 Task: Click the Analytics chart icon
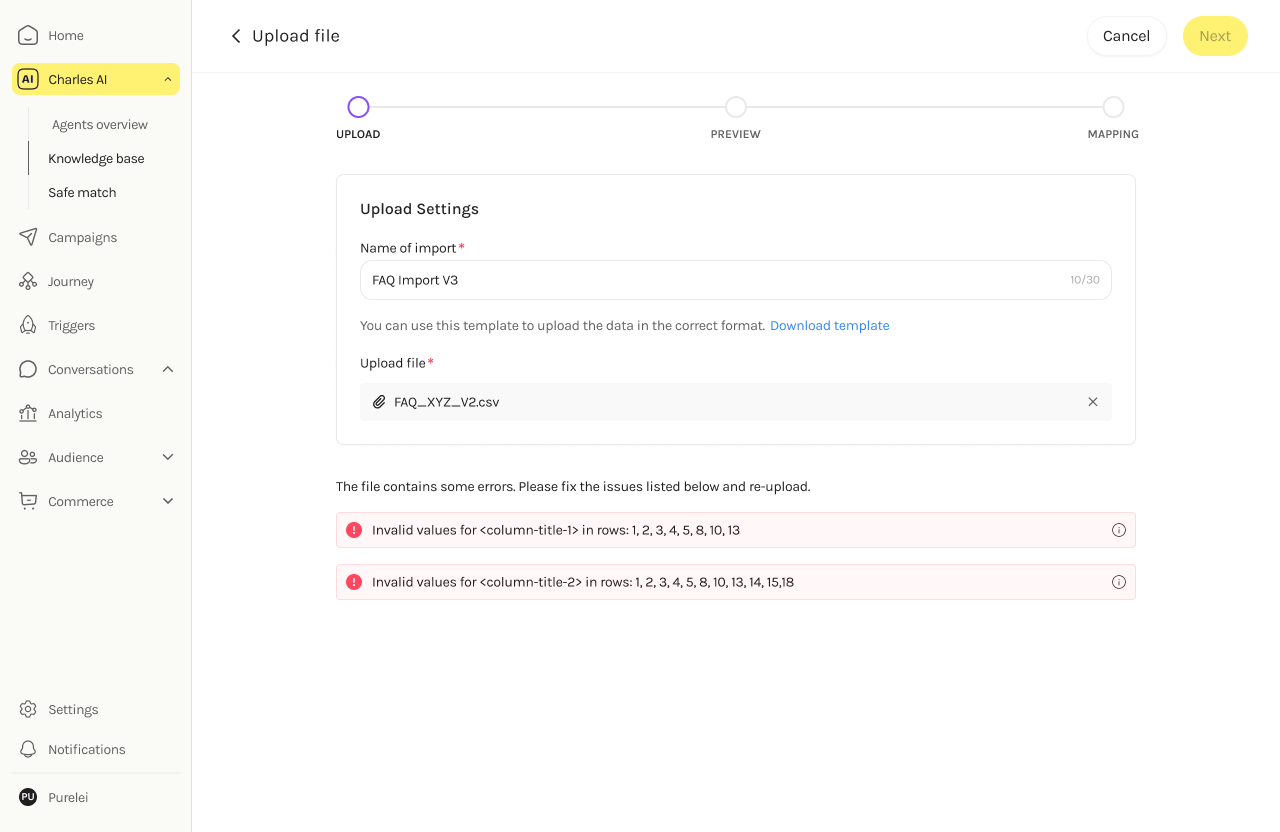pos(28,413)
